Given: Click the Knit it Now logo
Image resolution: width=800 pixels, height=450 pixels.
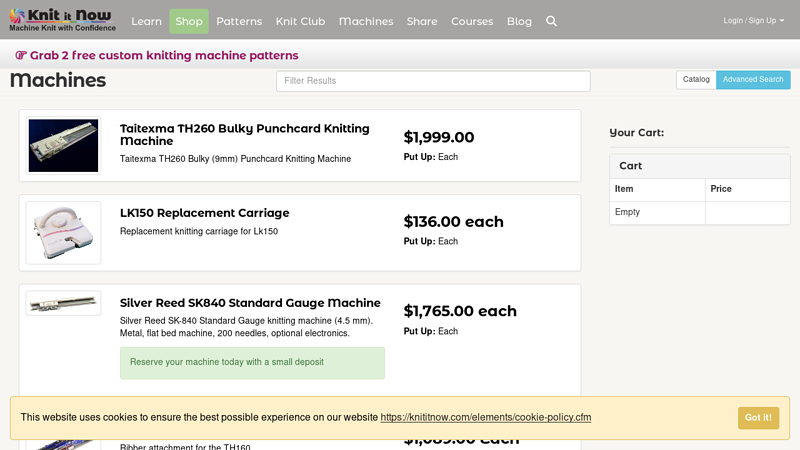Looking at the screenshot, I should [x=62, y=20].
